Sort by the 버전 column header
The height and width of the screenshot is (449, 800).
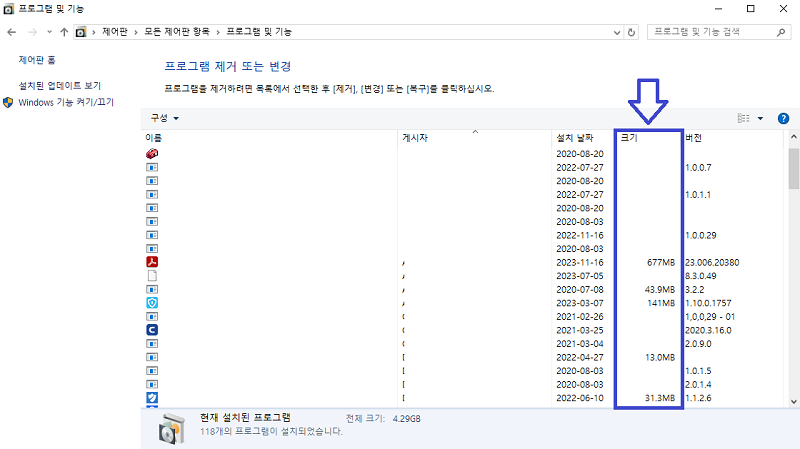tap(693, 138)
